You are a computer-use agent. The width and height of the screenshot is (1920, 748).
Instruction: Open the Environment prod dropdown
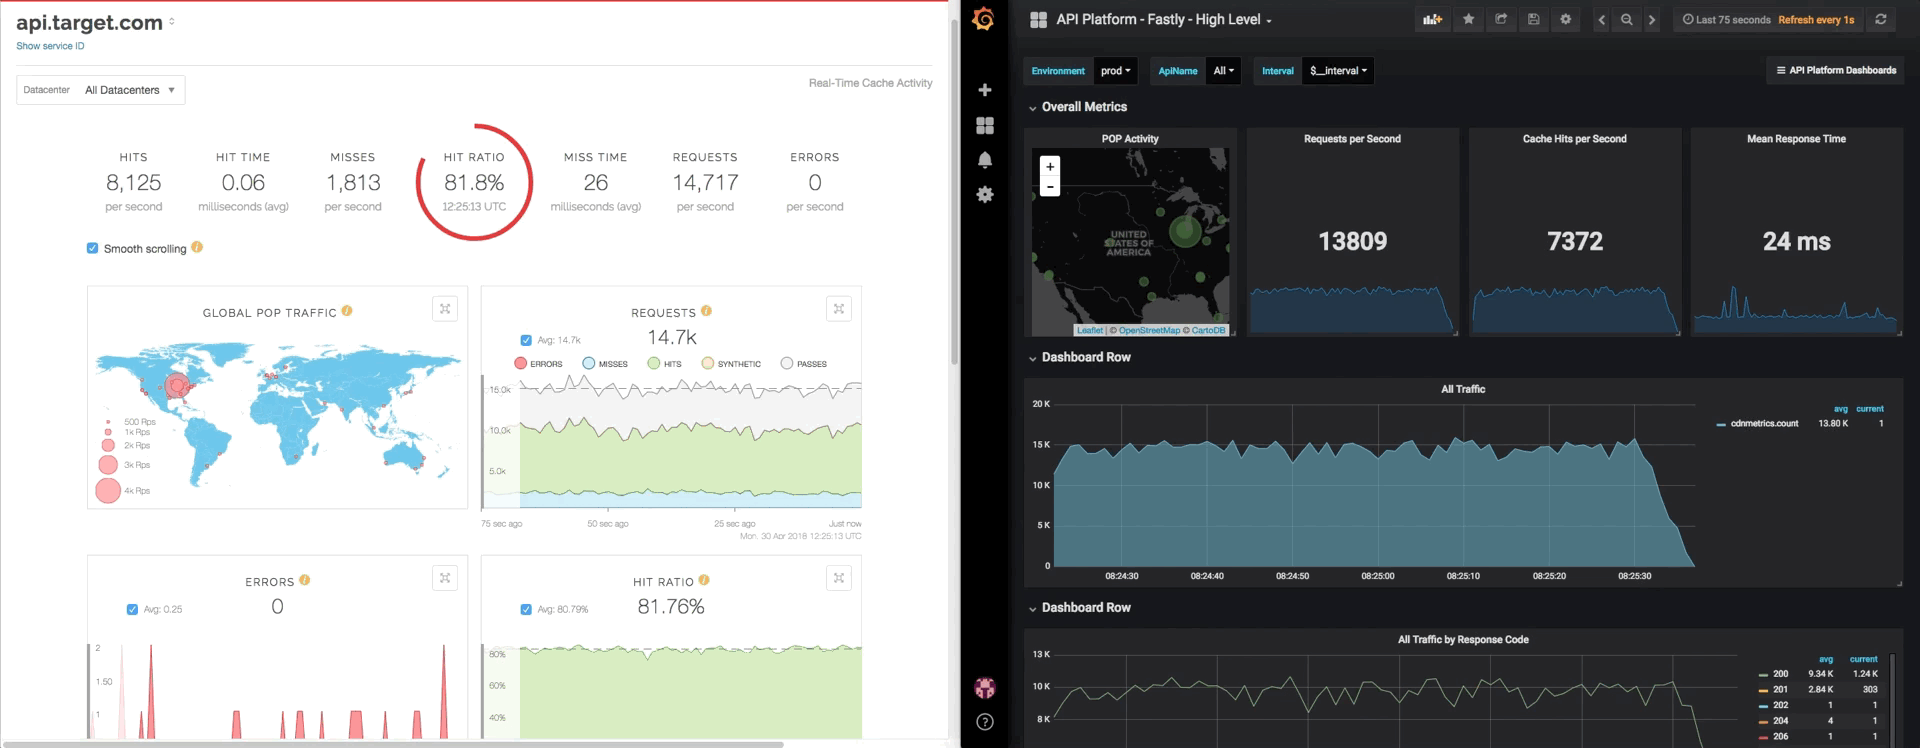(1115, 71)
